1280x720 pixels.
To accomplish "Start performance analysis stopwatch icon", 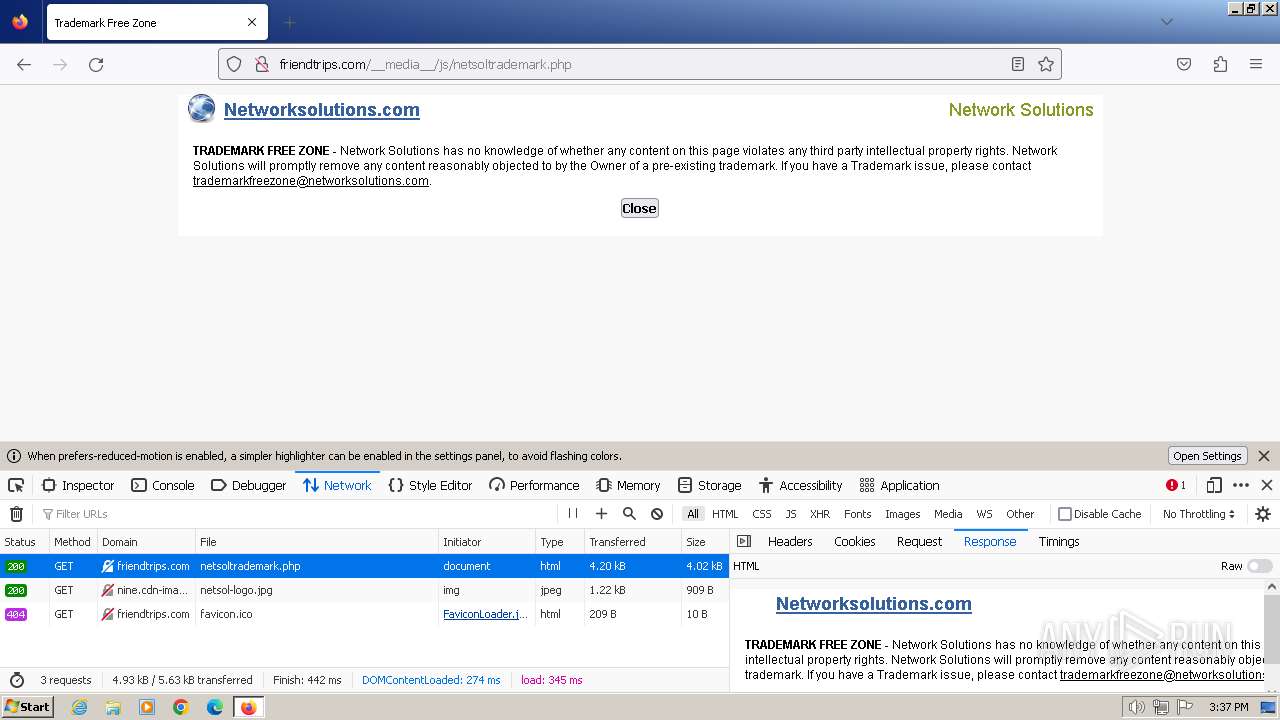I will pos(16,680).
